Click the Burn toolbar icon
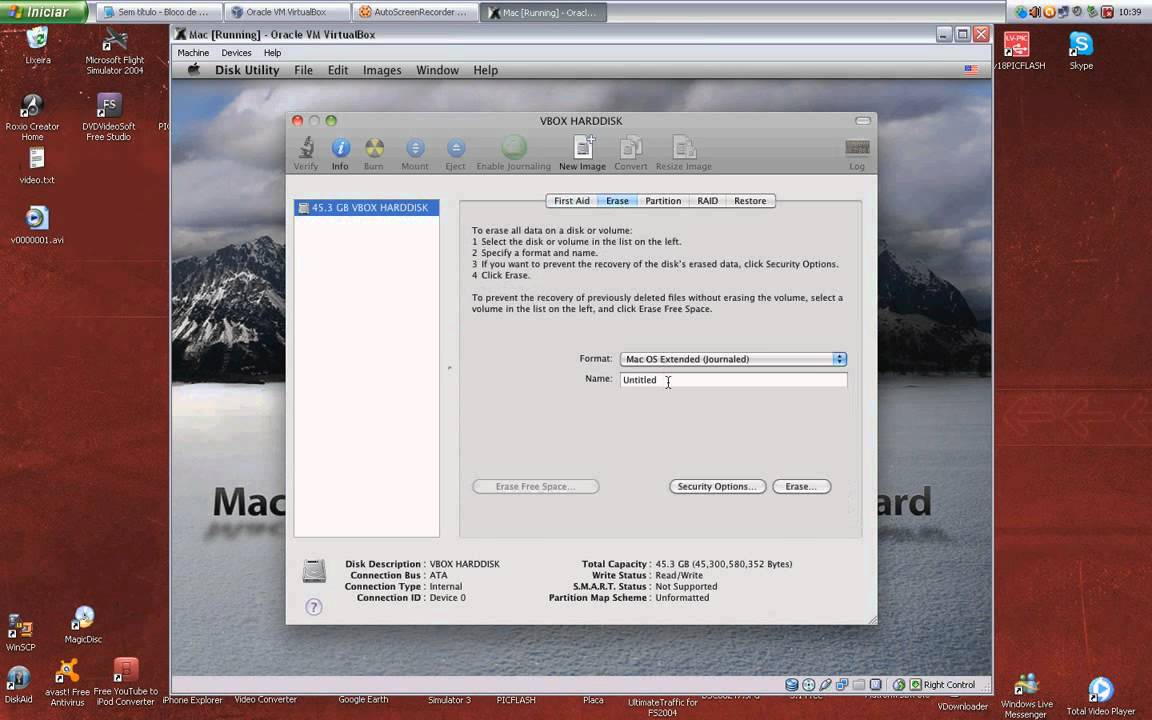Viewport: 1152px width, 720px height. (374, 148)
